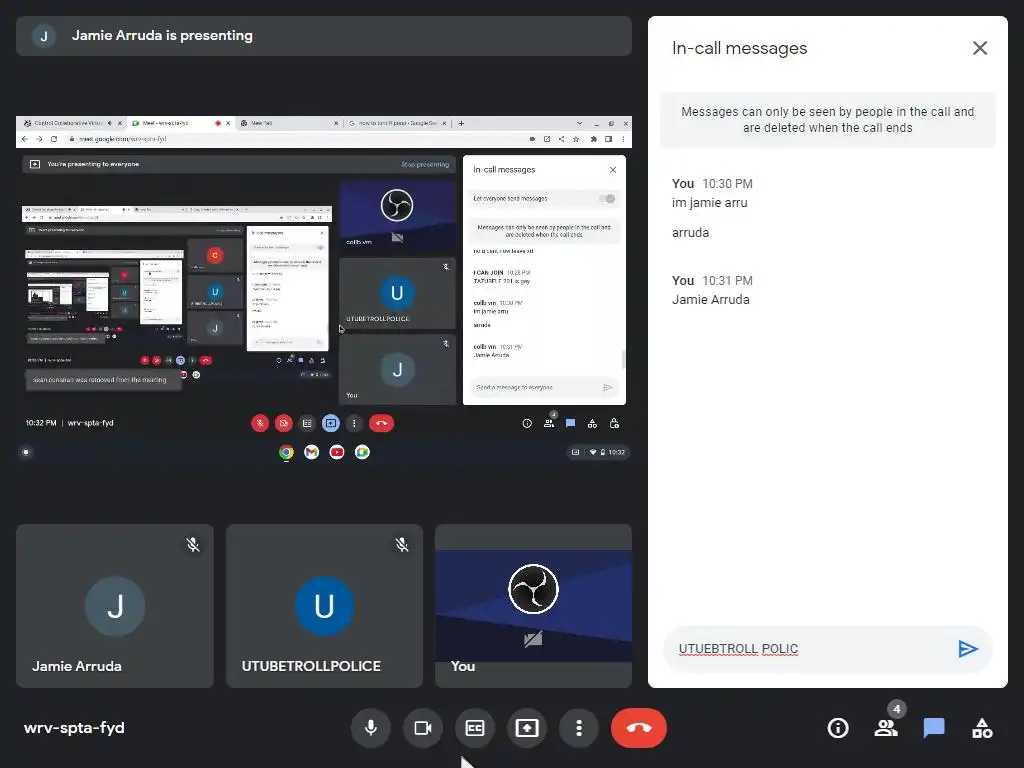Send the message with the blue arrow
Image resolution: width=1024 pixels, height=768 pixels.
[x=968, y=648]
